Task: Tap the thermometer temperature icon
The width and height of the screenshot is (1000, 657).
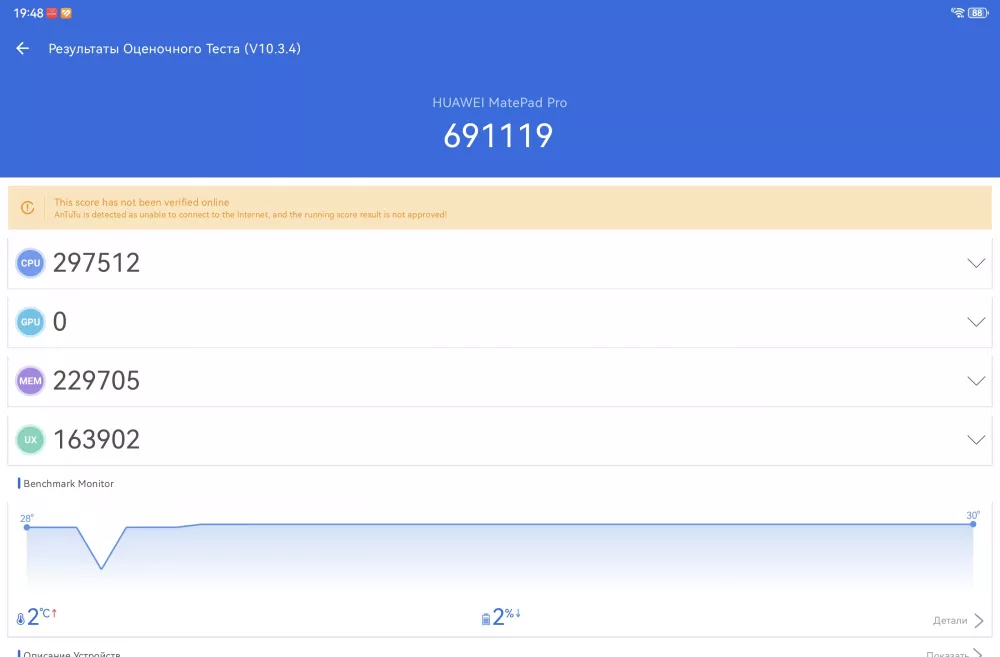Action: 20,619
